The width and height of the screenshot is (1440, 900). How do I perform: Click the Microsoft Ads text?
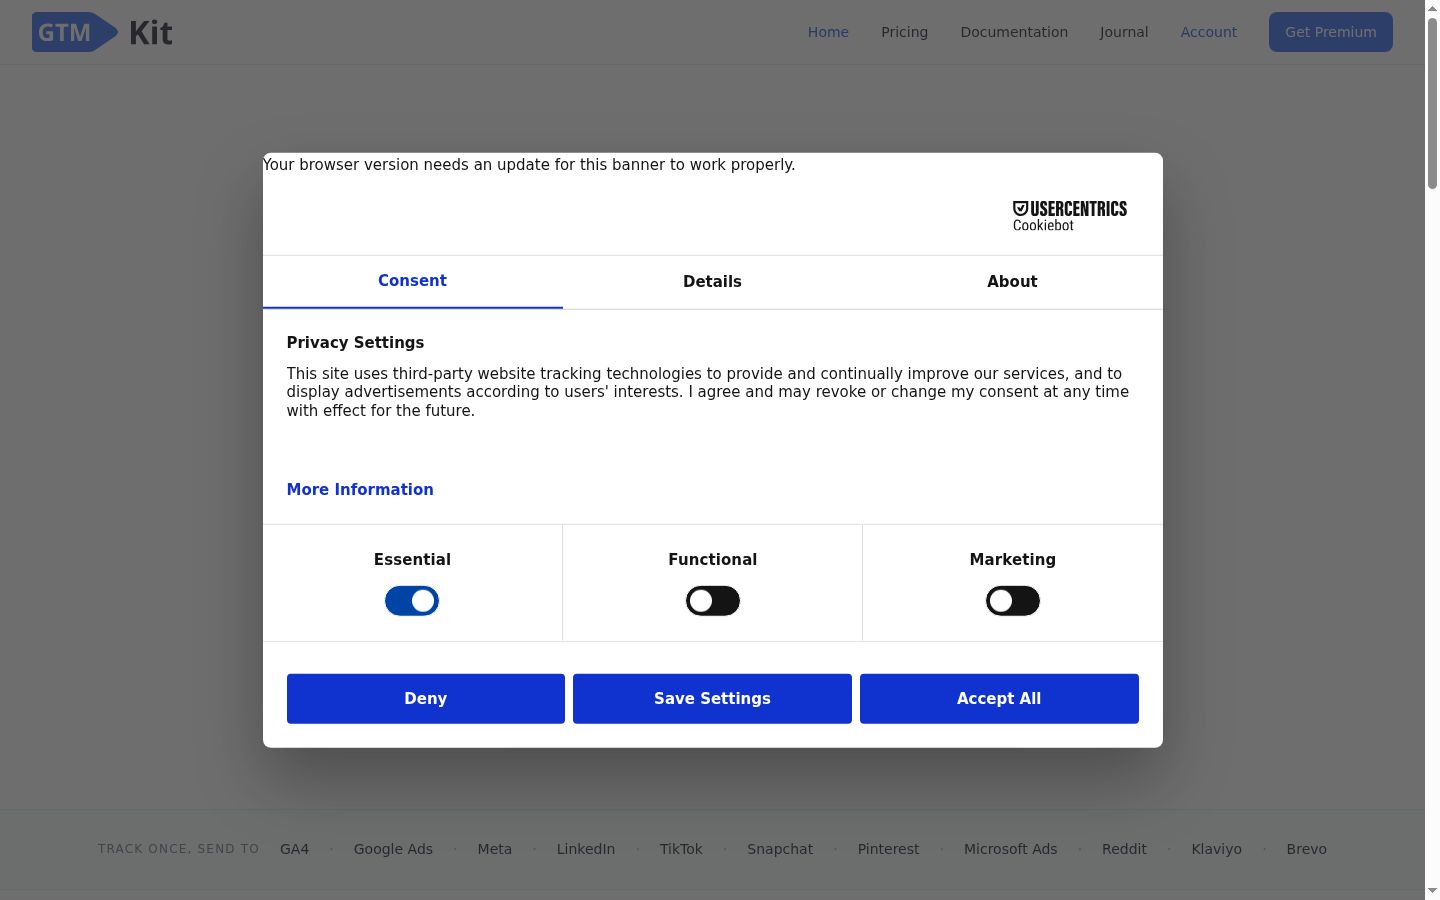(1010, 849)
